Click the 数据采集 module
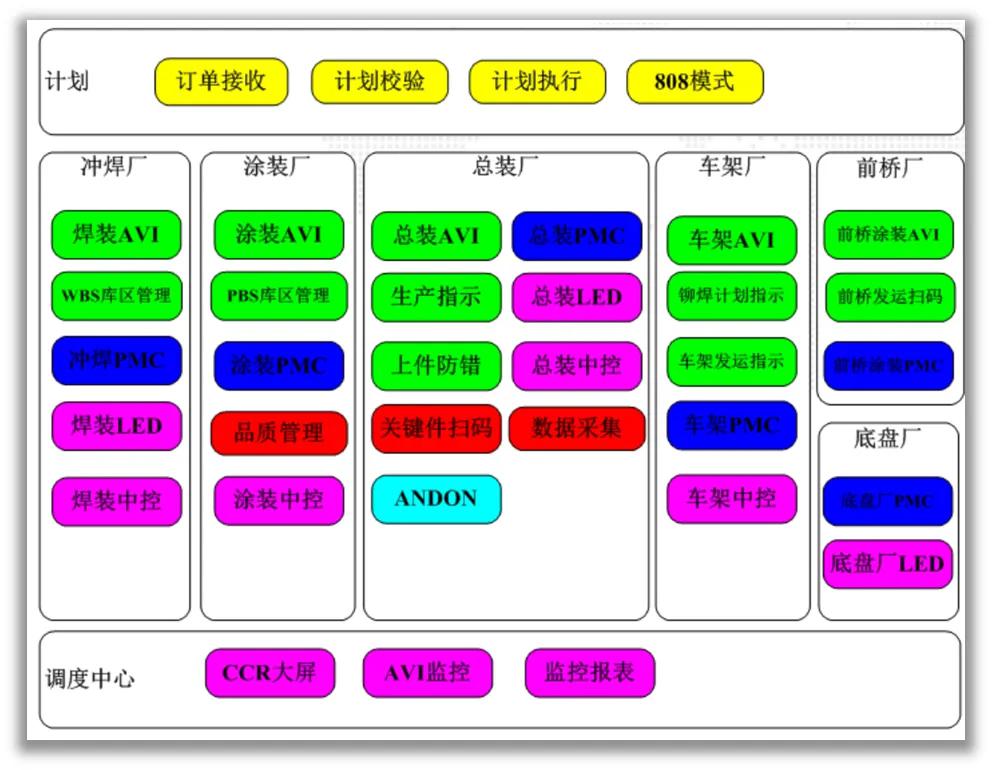Image resolution: width=992 pixels, height=770 pixels. (x=578, y=429)
